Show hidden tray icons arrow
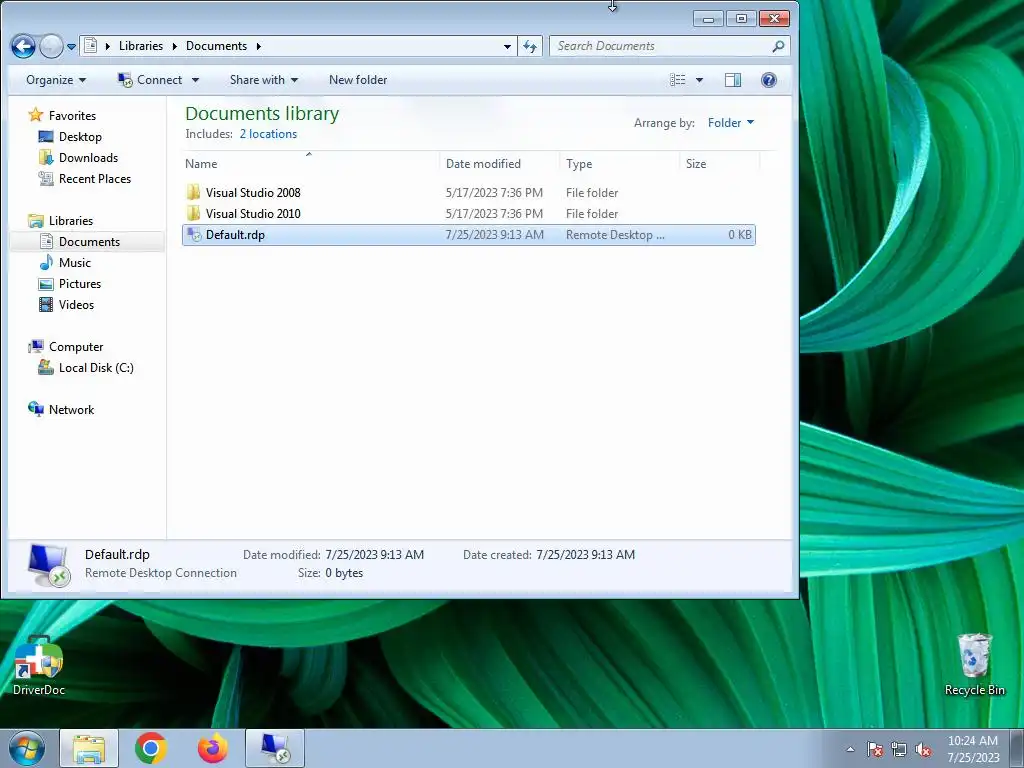This screenshot has width=1024, height=768. 850,749
